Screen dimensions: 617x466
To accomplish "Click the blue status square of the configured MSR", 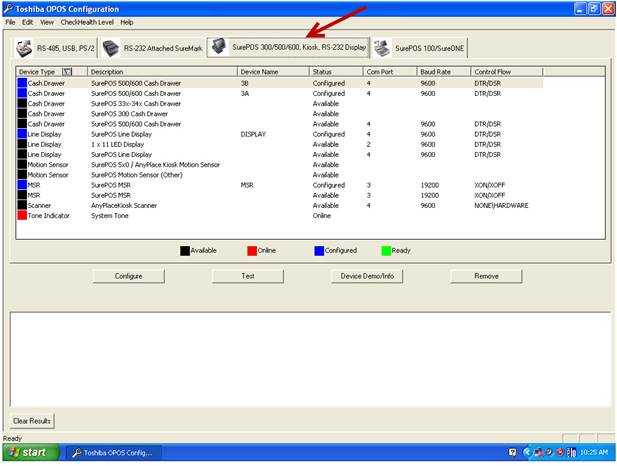I will pyautogui.click(x=21, y=185).
